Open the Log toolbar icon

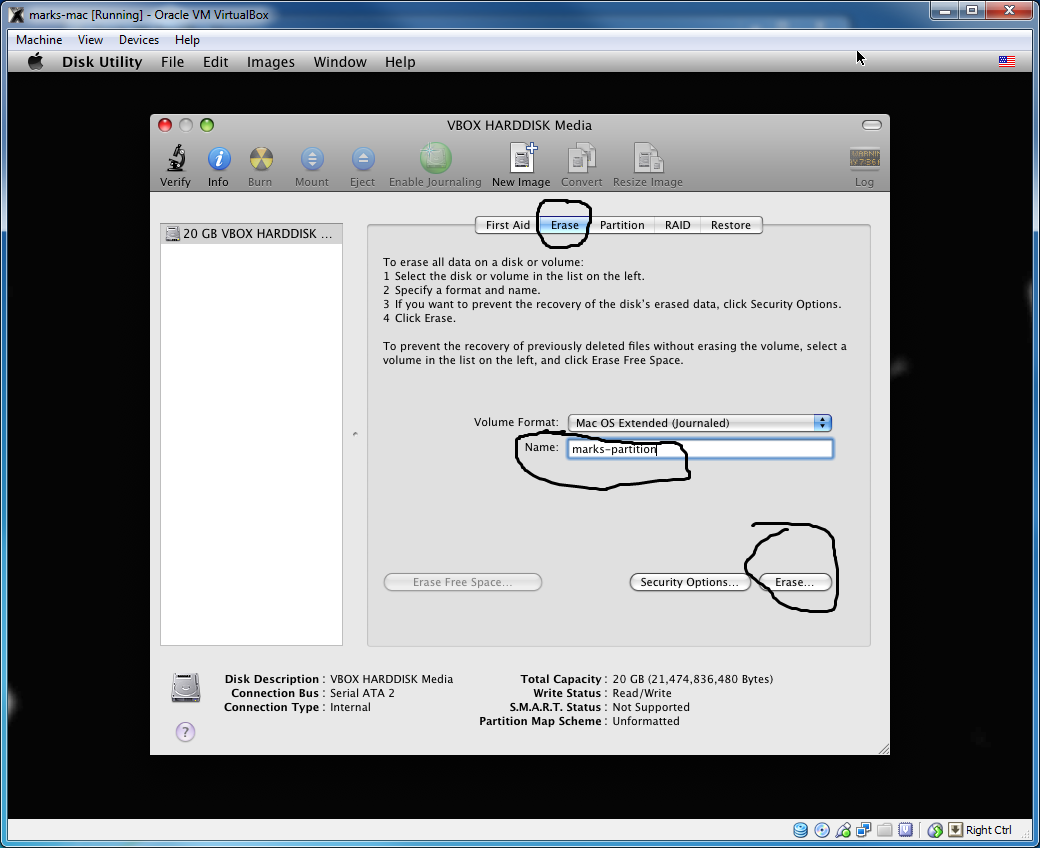pos(865,158)
